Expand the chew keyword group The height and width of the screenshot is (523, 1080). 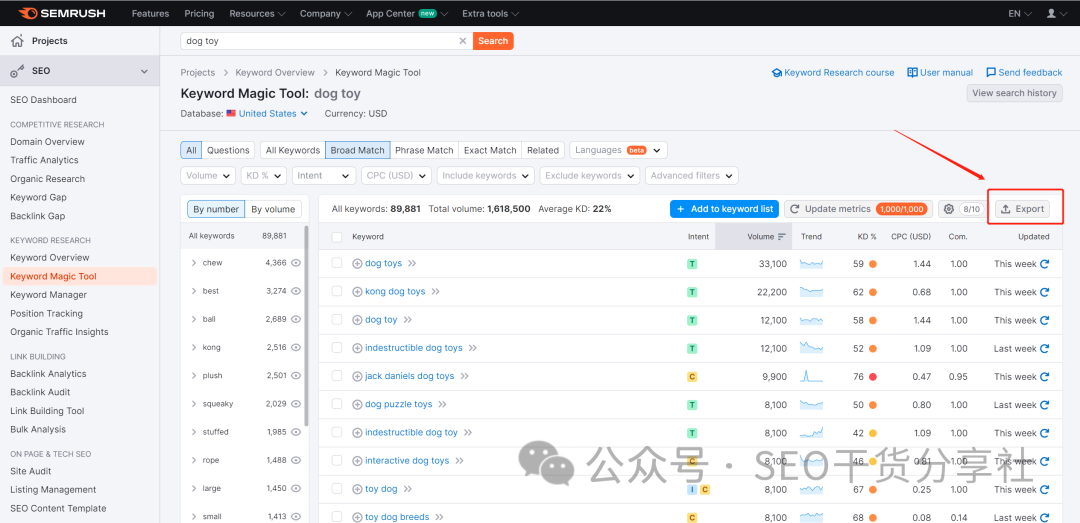(194, 263)
